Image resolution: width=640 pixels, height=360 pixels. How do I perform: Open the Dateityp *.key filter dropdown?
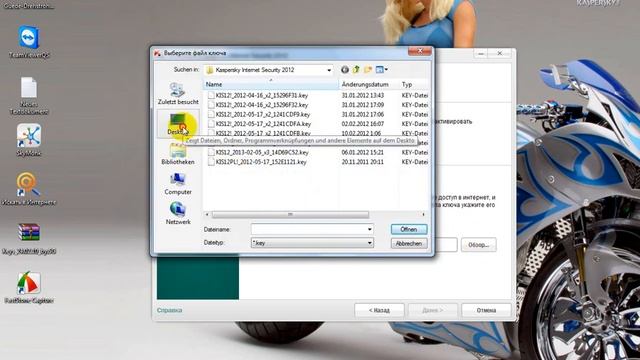[369, 243]
